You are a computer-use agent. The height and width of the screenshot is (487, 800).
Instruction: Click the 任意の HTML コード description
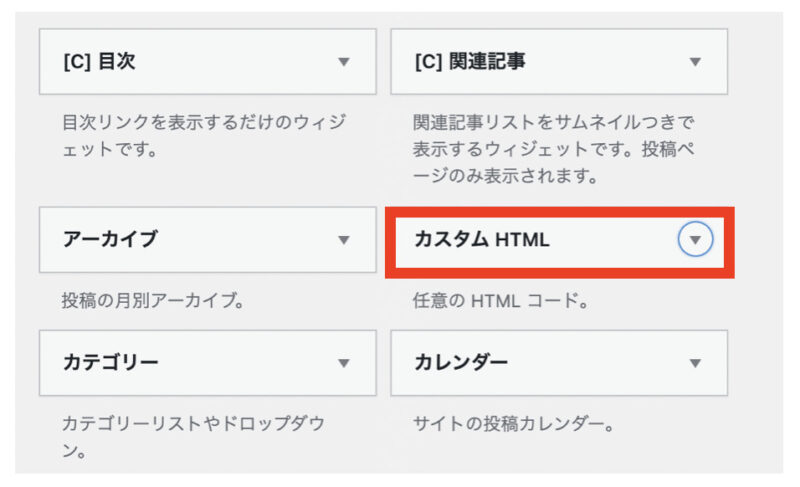501,300
